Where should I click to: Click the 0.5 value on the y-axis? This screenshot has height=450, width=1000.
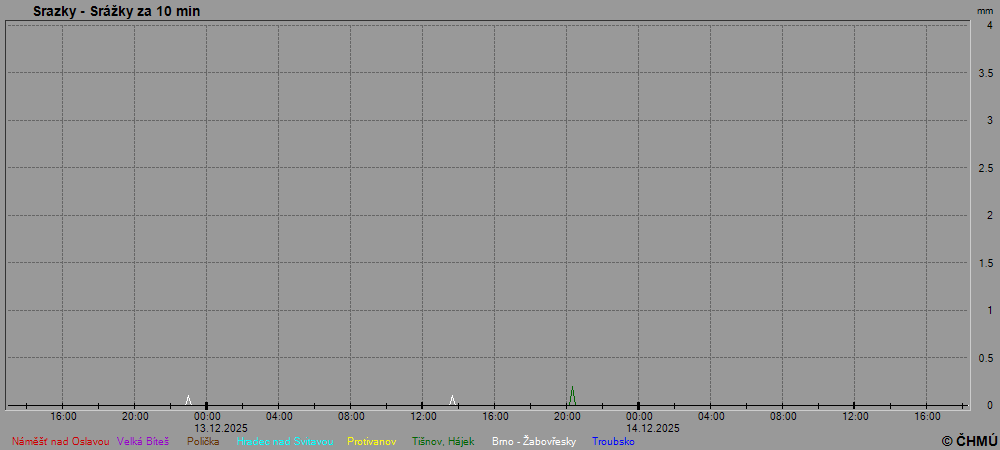(985, 358)
